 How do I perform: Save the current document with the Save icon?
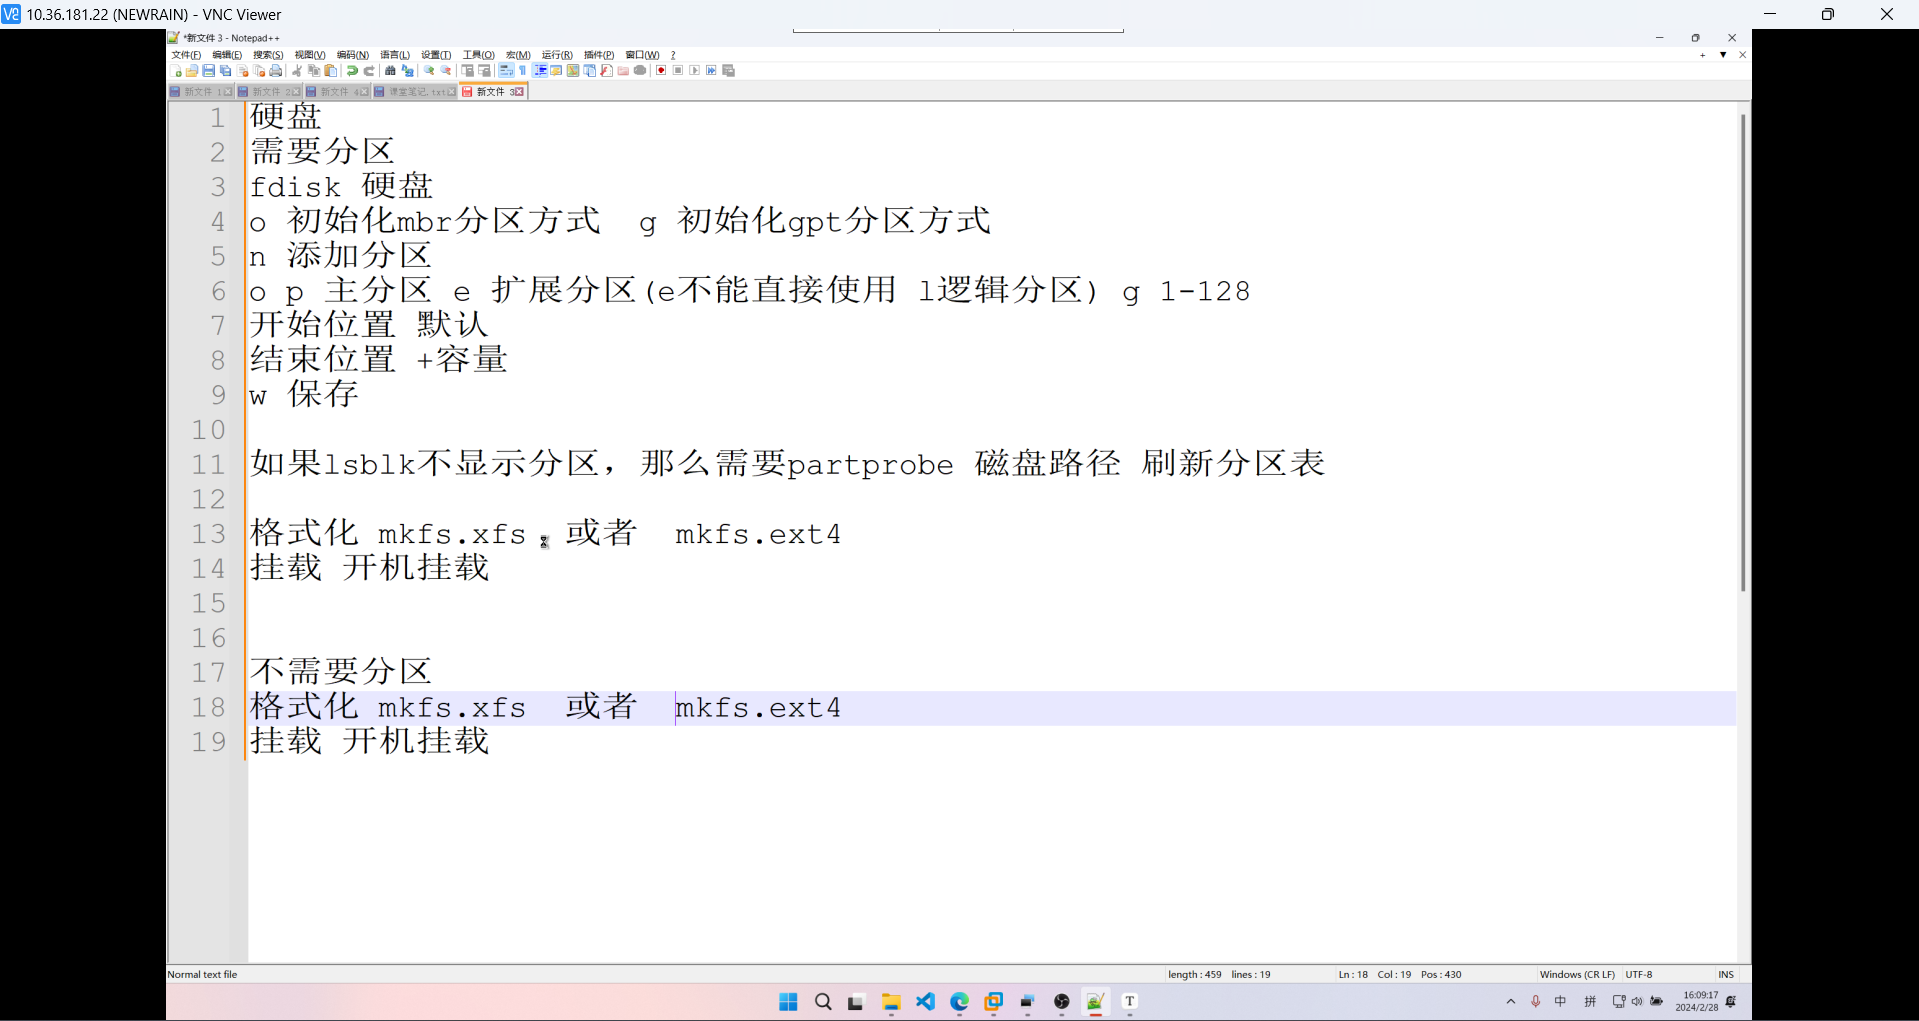pos(208,71)
